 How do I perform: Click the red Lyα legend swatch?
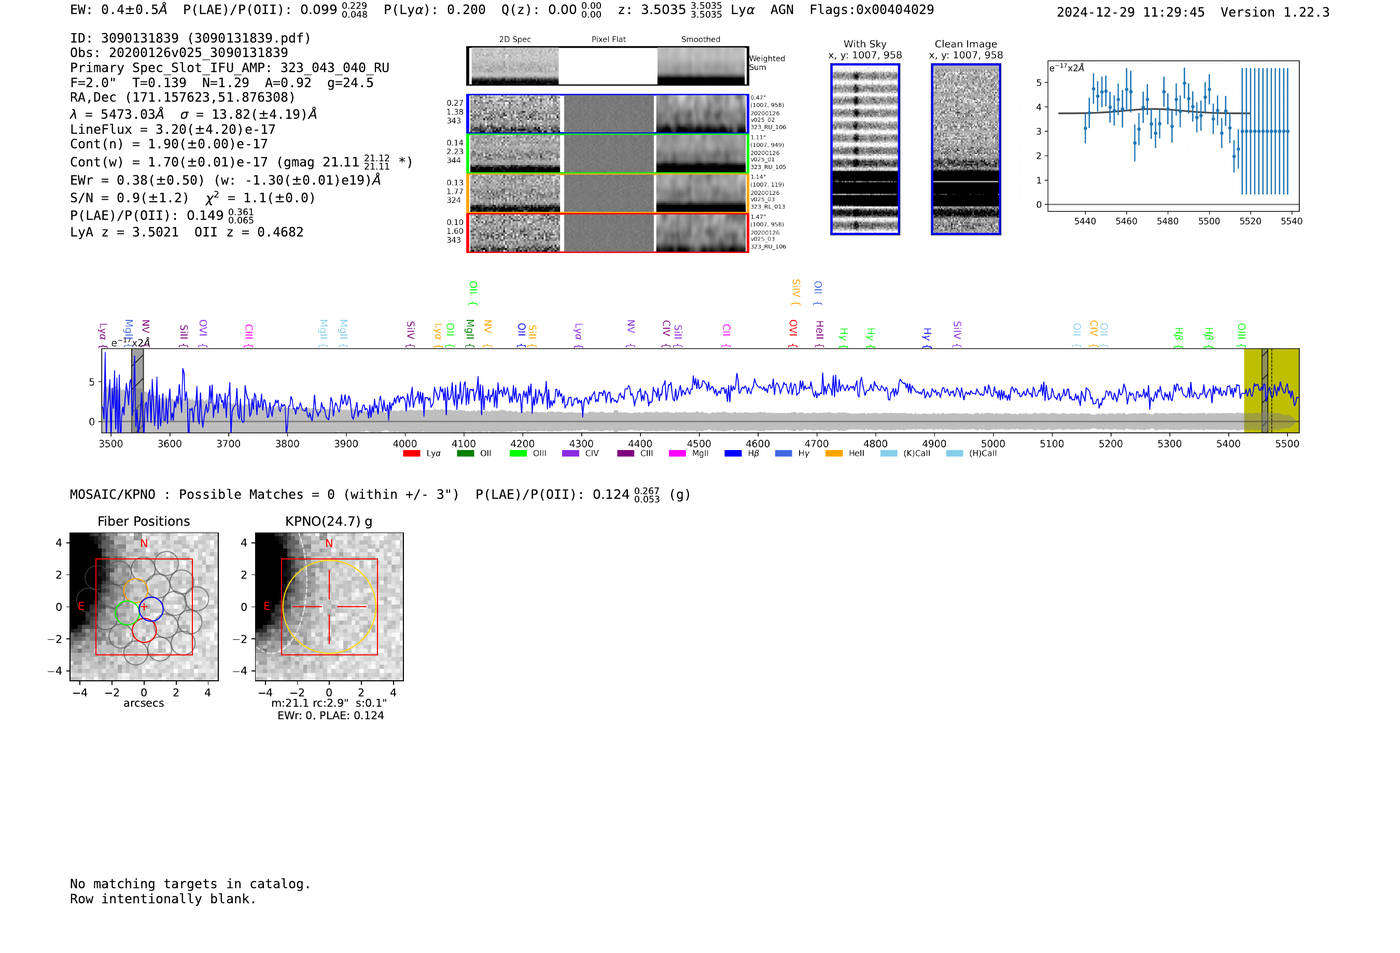click(x=411, y=454)
